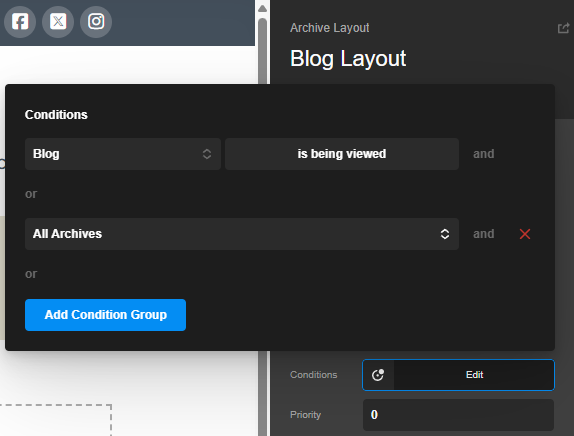Toggle the 'is being viewed' operator

tap(342, 154)
